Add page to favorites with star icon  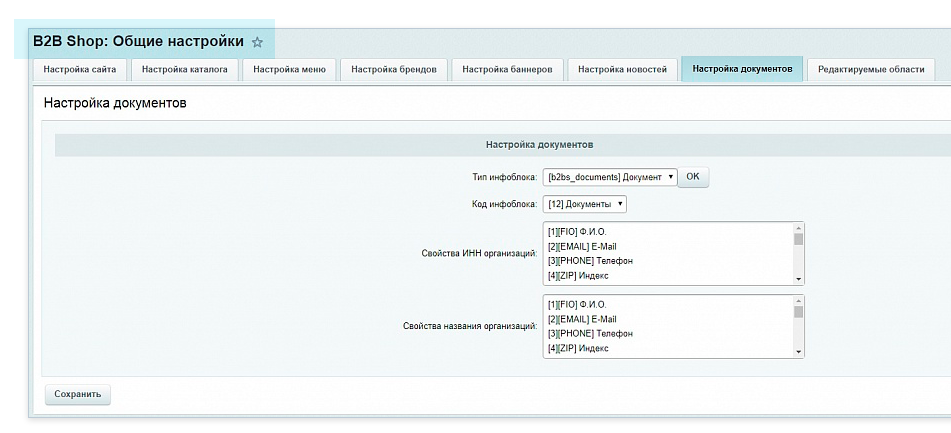pyautogui.click(x=257, y=42)
